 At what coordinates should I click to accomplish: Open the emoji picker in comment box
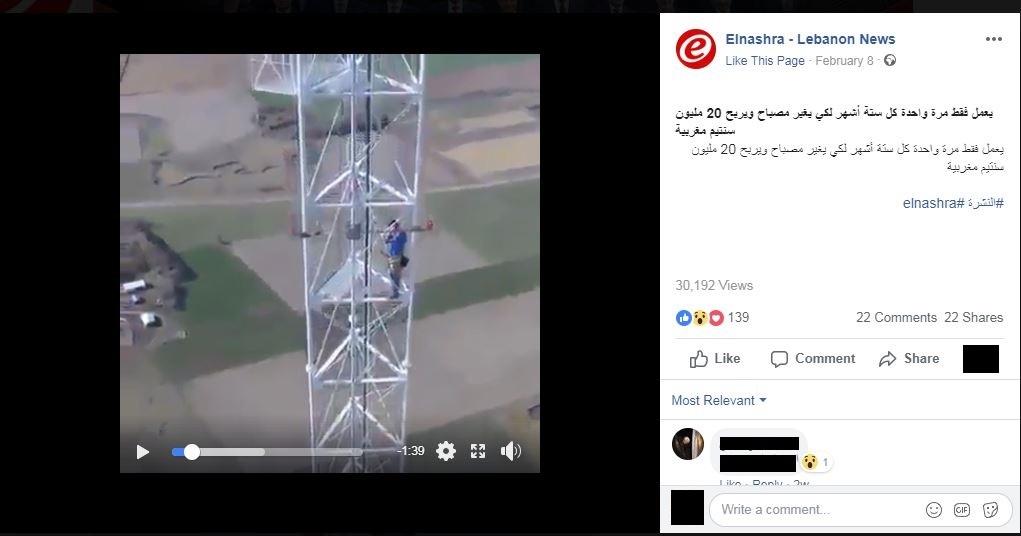(934, 510)
